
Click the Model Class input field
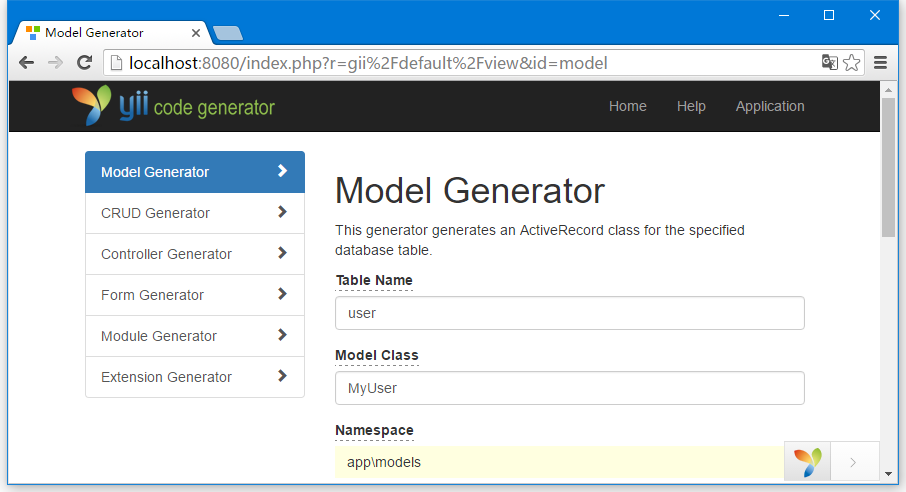(x=570, y=388)
